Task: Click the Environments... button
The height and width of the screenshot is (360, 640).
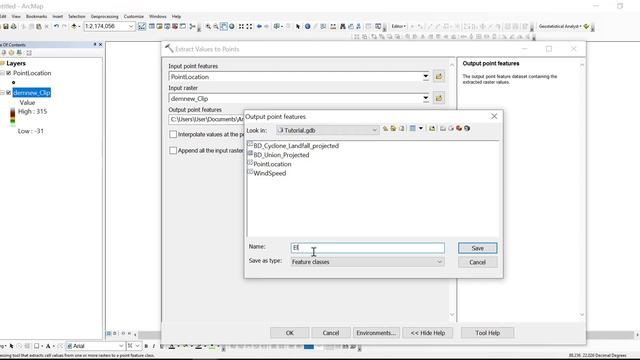Action: click(376, 333)
